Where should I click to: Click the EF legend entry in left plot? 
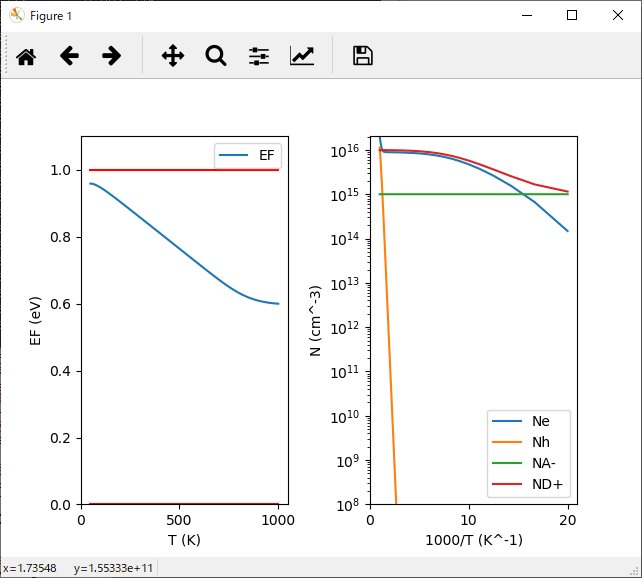(267, 157)
